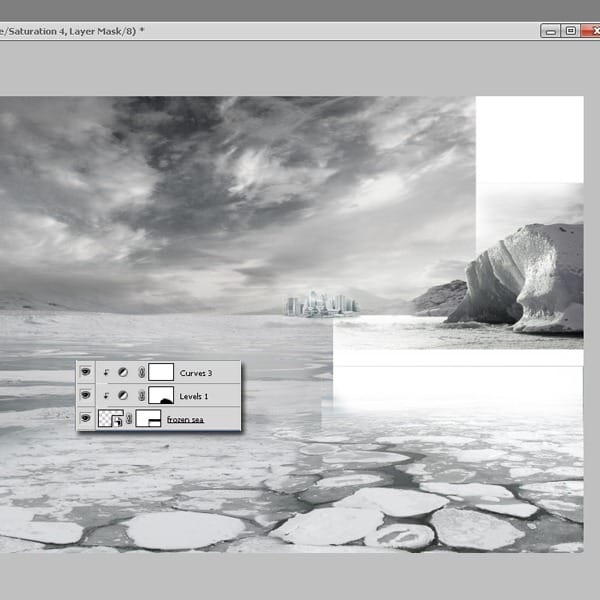This screenshot has width=600, height=600.
Task: Click the clipping arrow on Curves 3
Action: coord(107,372)
